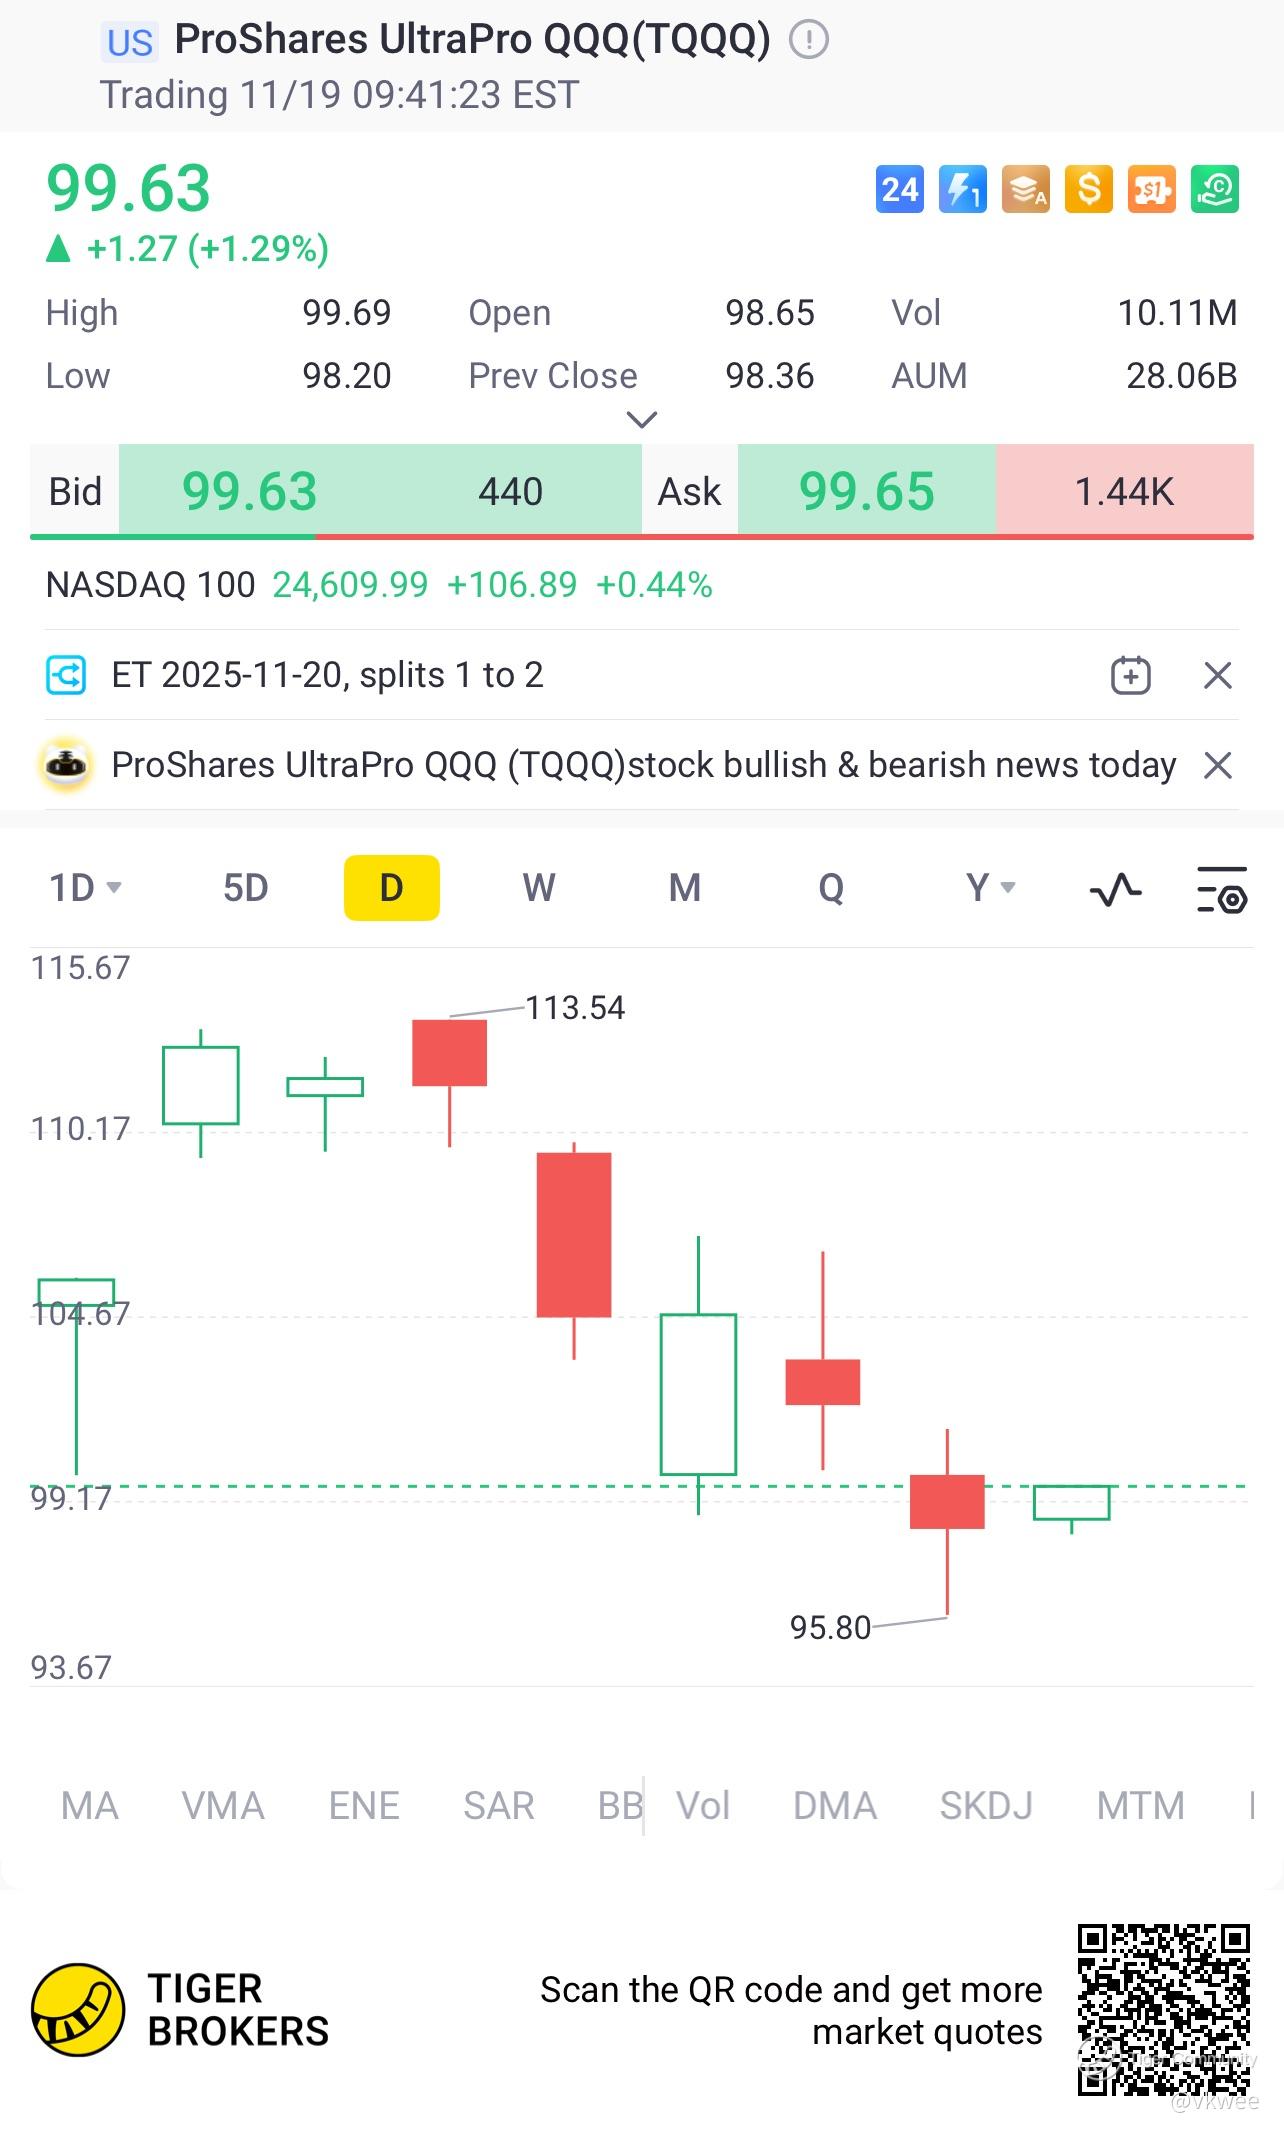Expand quote details chevron below Prev Close

[x=641, y=420]
